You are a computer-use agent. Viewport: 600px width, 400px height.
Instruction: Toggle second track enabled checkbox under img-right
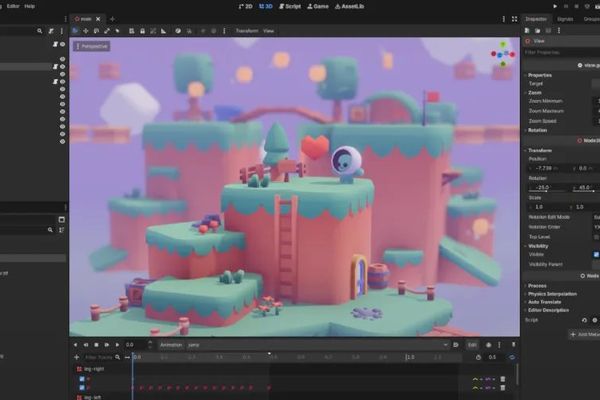coord(82,388)
